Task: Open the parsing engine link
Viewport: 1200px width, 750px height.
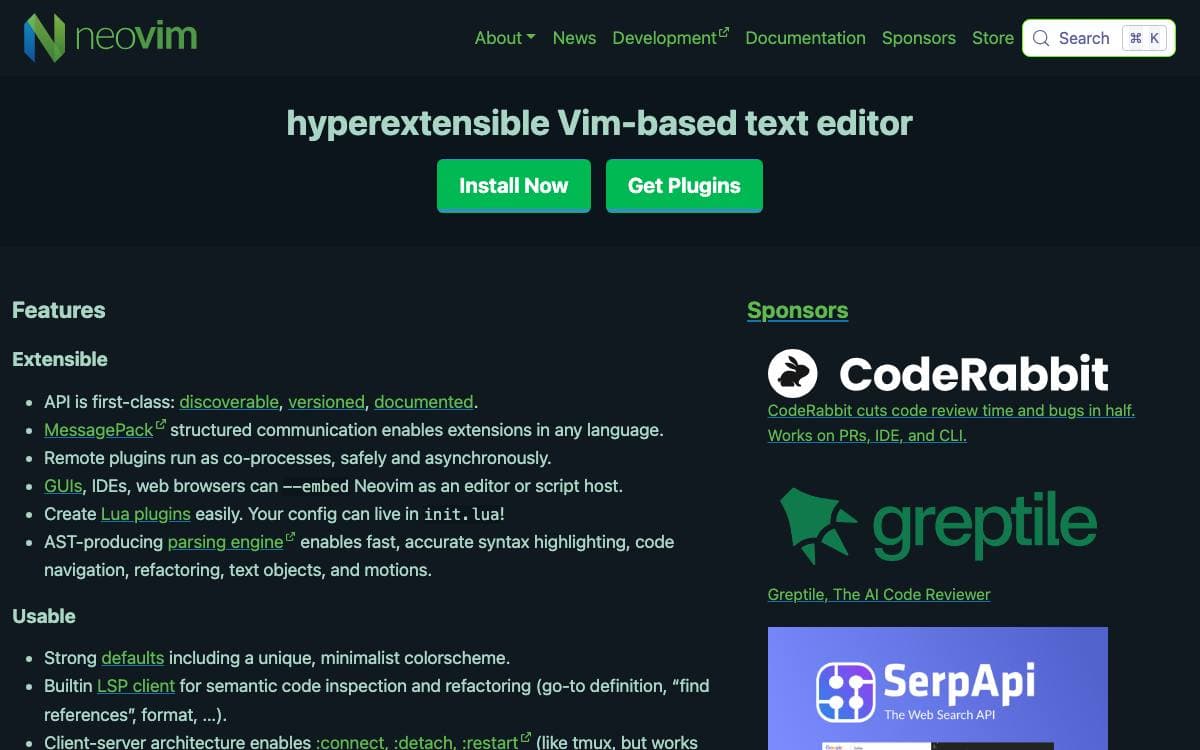Action: [x=232, y=542]
